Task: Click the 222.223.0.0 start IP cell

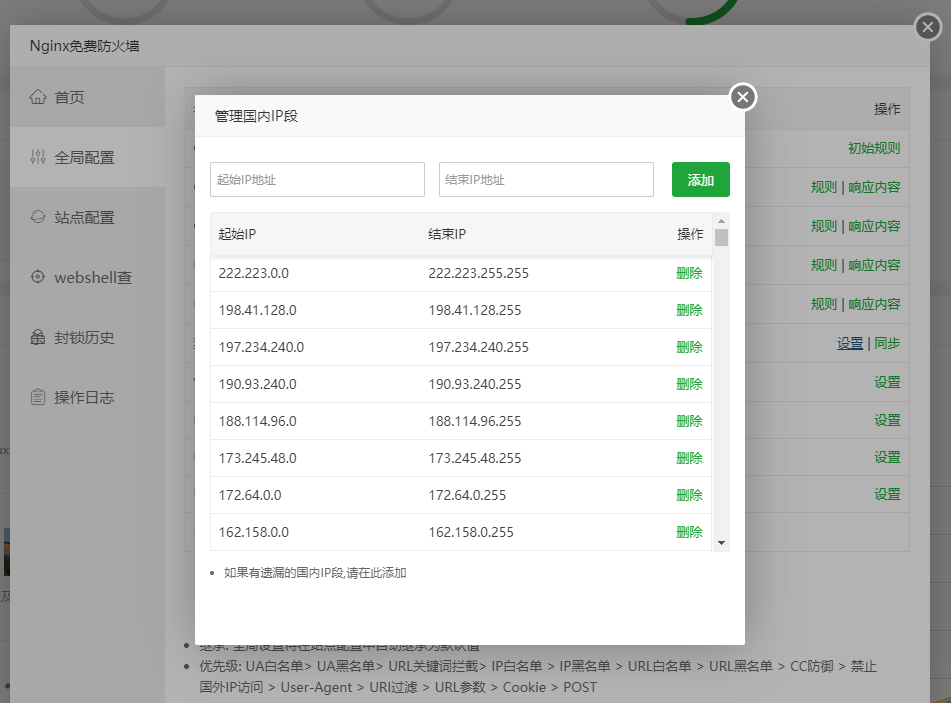Action: 254,273
